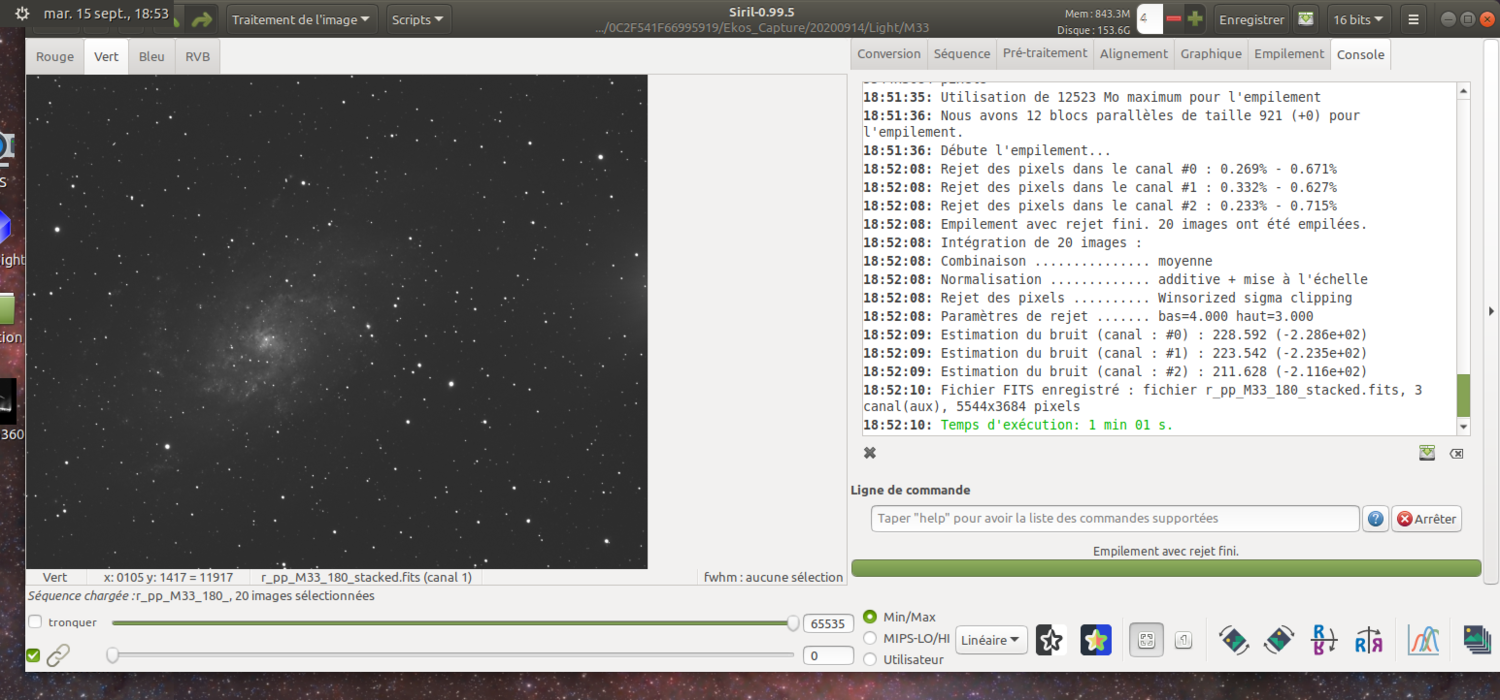1500x700 pixels.
Task: Click the M33 galaxy core in image
Action: point(265,340)
